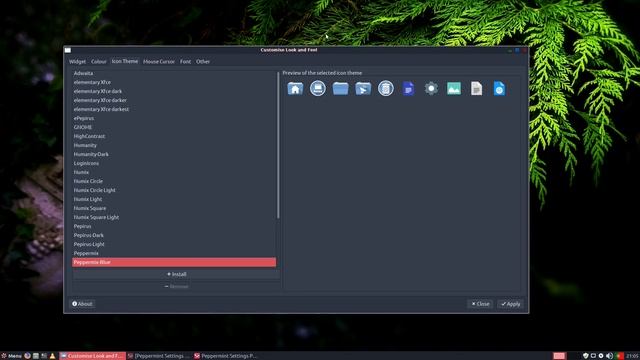Click the grey plain document preview icon

pyautogui.click(x=476, y=88)
